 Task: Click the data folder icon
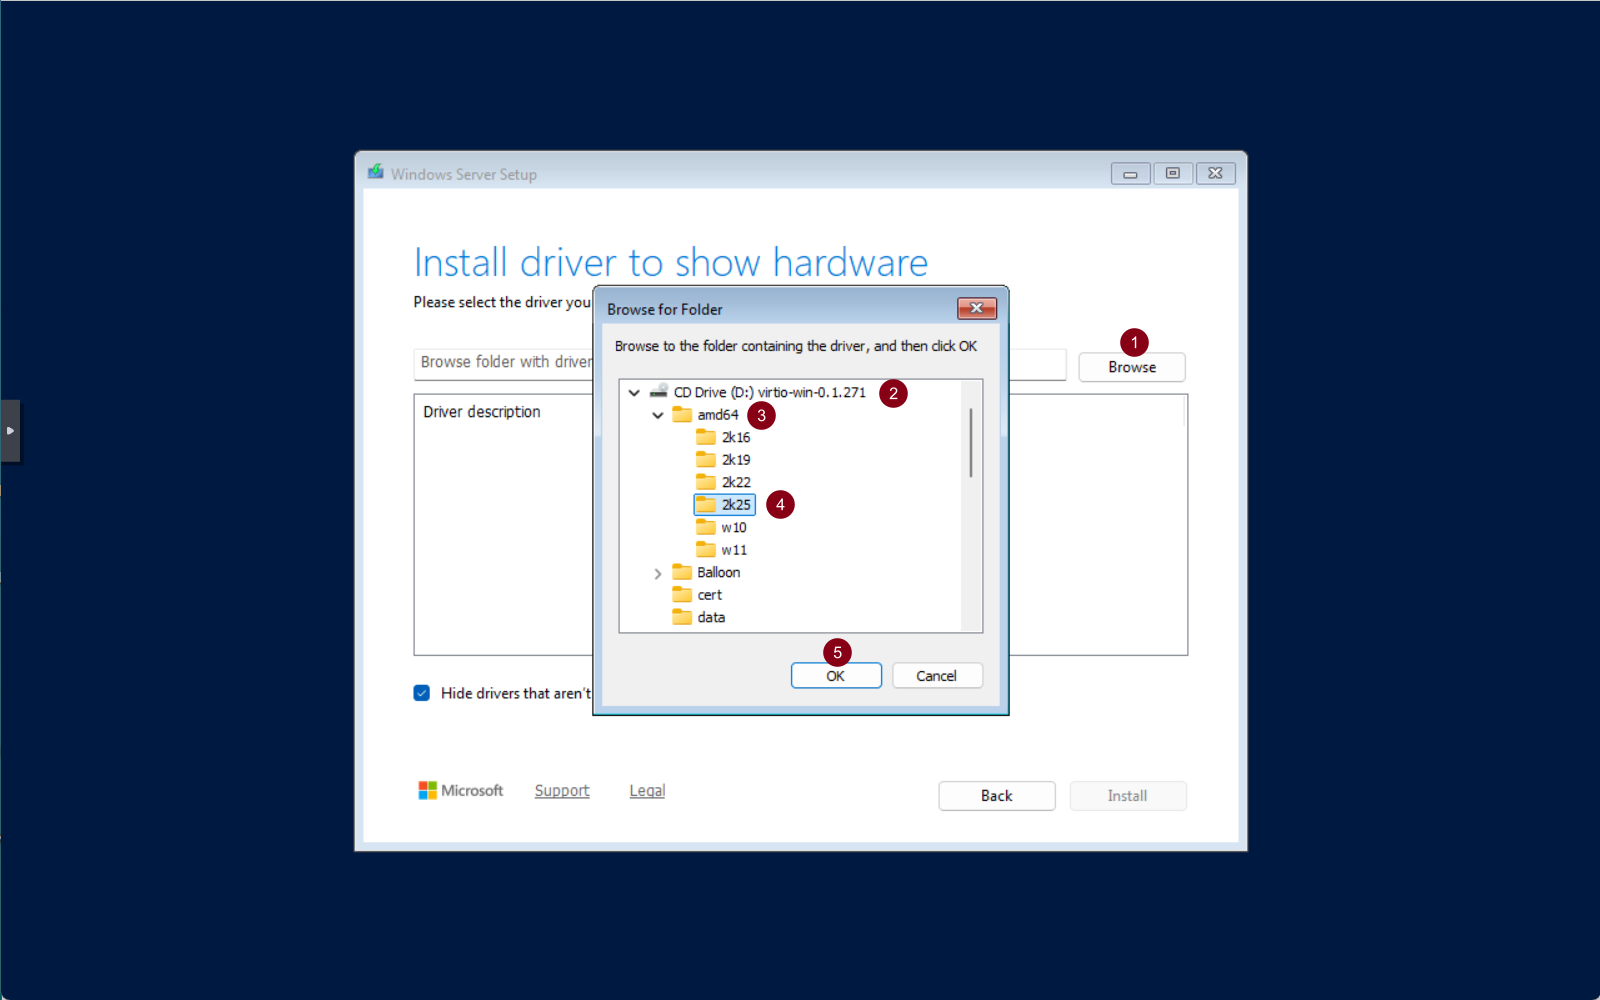point(682,617)
